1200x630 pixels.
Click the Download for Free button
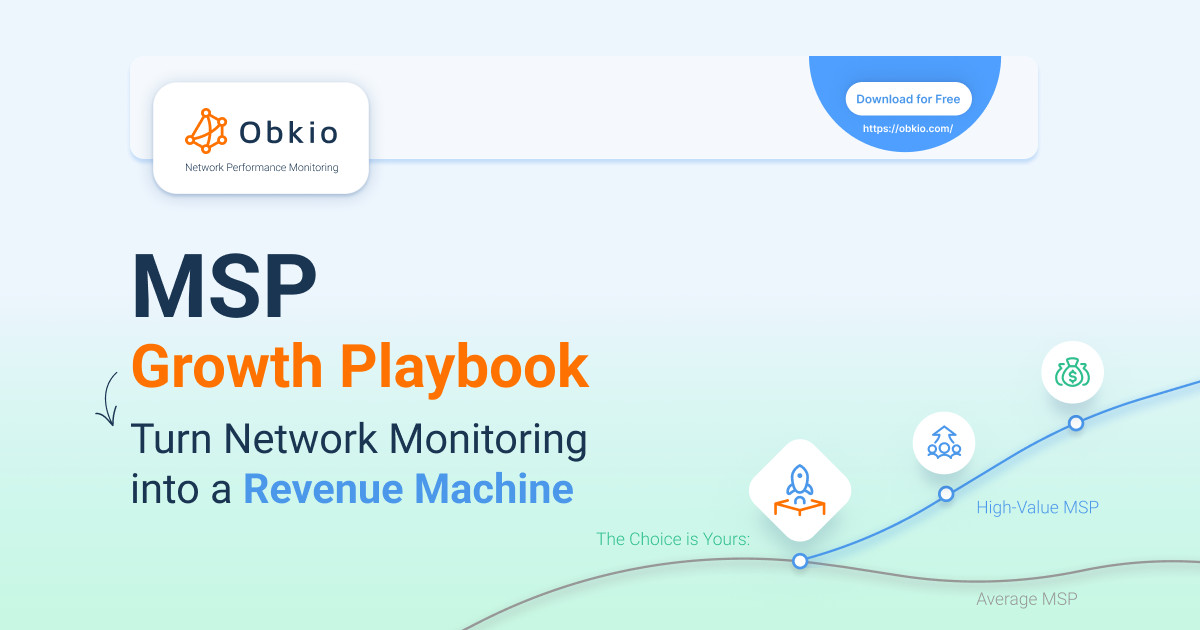pos(909,98)
